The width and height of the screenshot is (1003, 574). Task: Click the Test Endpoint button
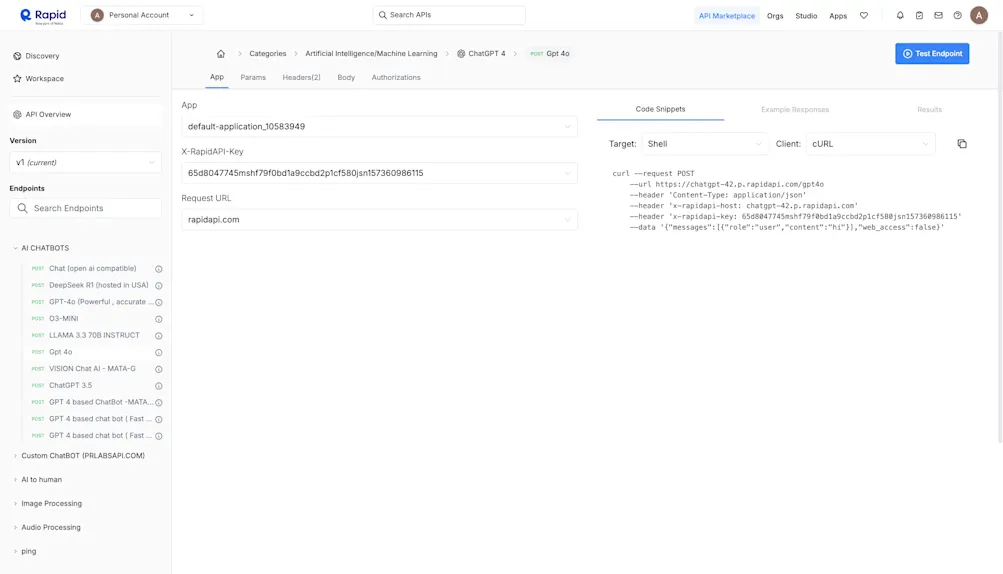coord(932,54)
